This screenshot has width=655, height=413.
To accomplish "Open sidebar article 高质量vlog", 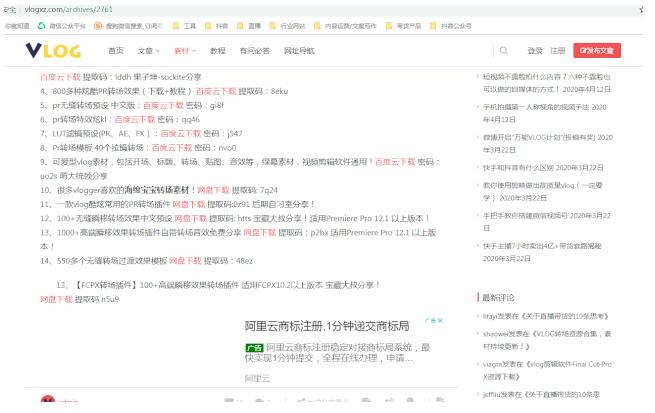I will click(x=543, y=191).
